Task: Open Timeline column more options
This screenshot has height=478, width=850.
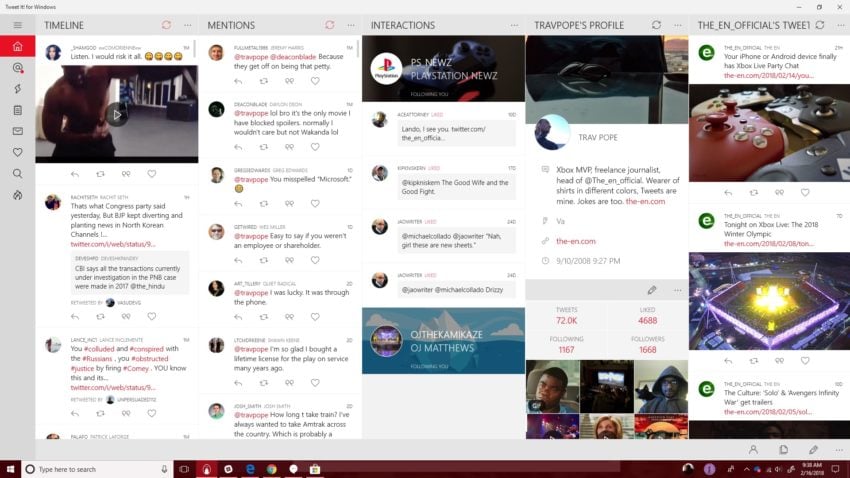Action: (x=188, y=25)
